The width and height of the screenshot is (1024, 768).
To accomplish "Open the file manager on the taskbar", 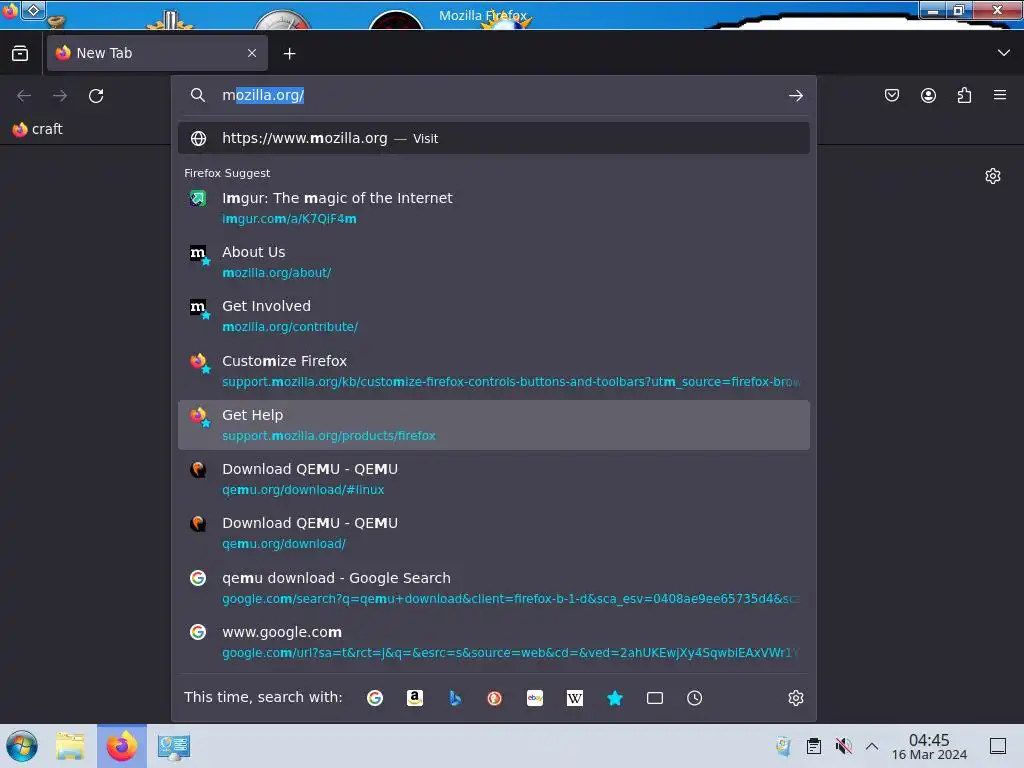I will [70, 746].
